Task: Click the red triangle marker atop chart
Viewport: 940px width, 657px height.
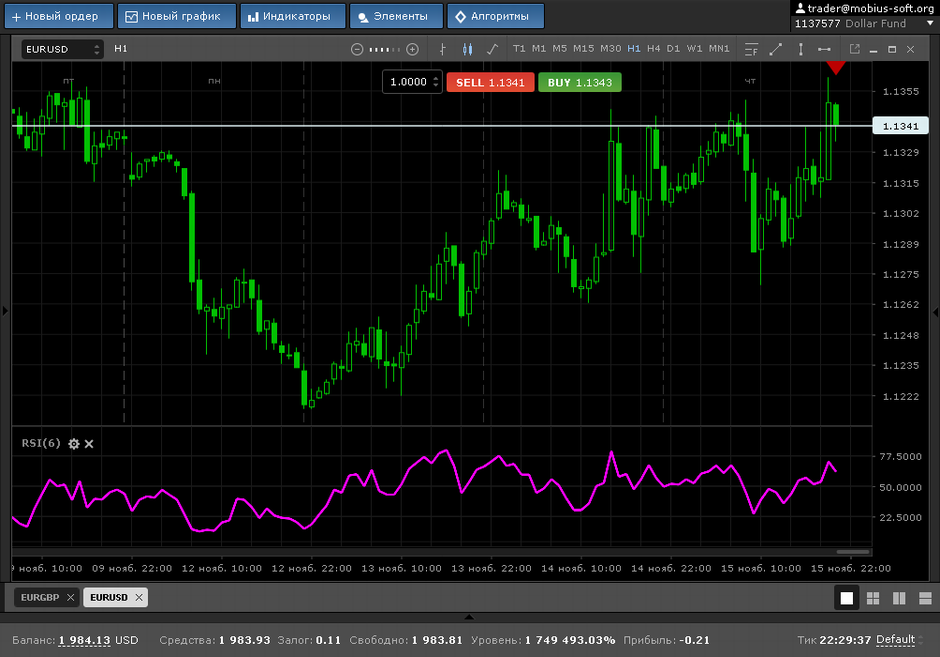Action: tap(836, 68)
